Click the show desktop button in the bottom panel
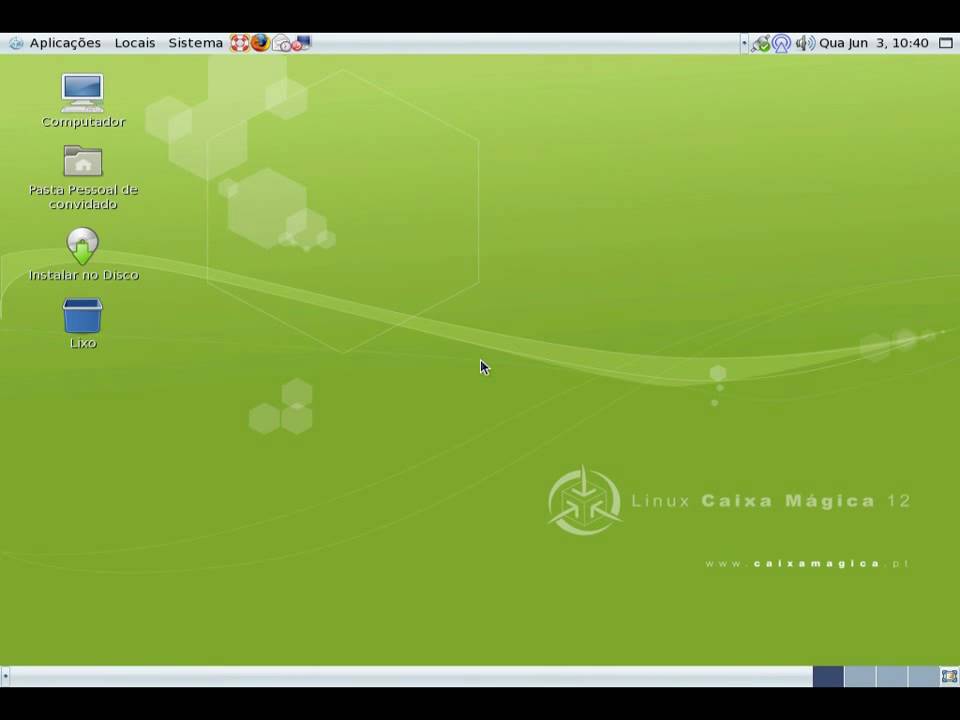Viewport: 960px width, 720px height. (950, 677)
